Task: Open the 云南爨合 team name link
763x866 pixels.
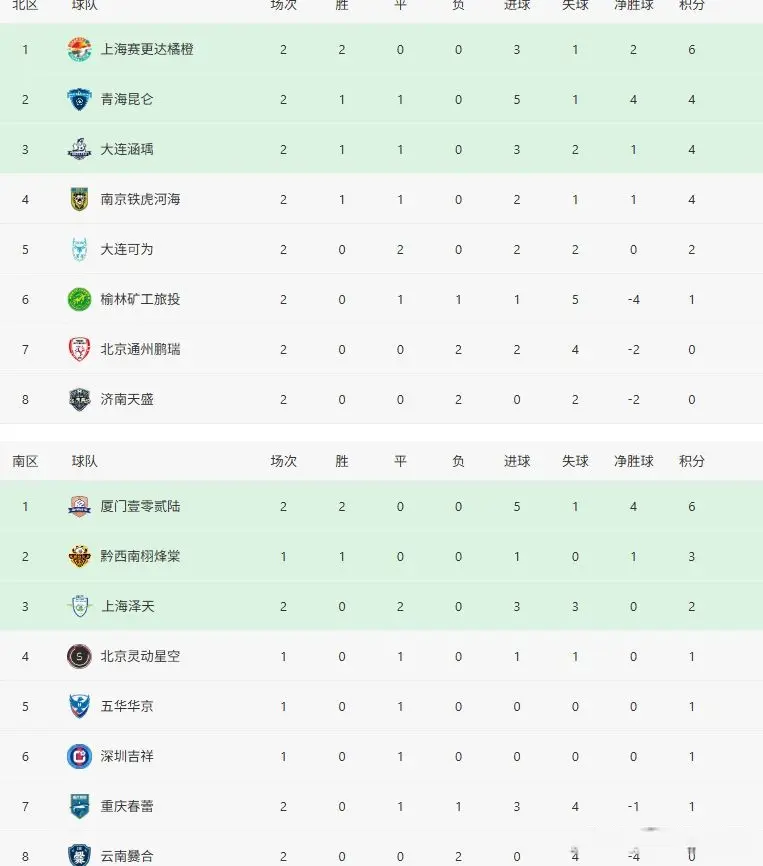Action: coord(127,856)
